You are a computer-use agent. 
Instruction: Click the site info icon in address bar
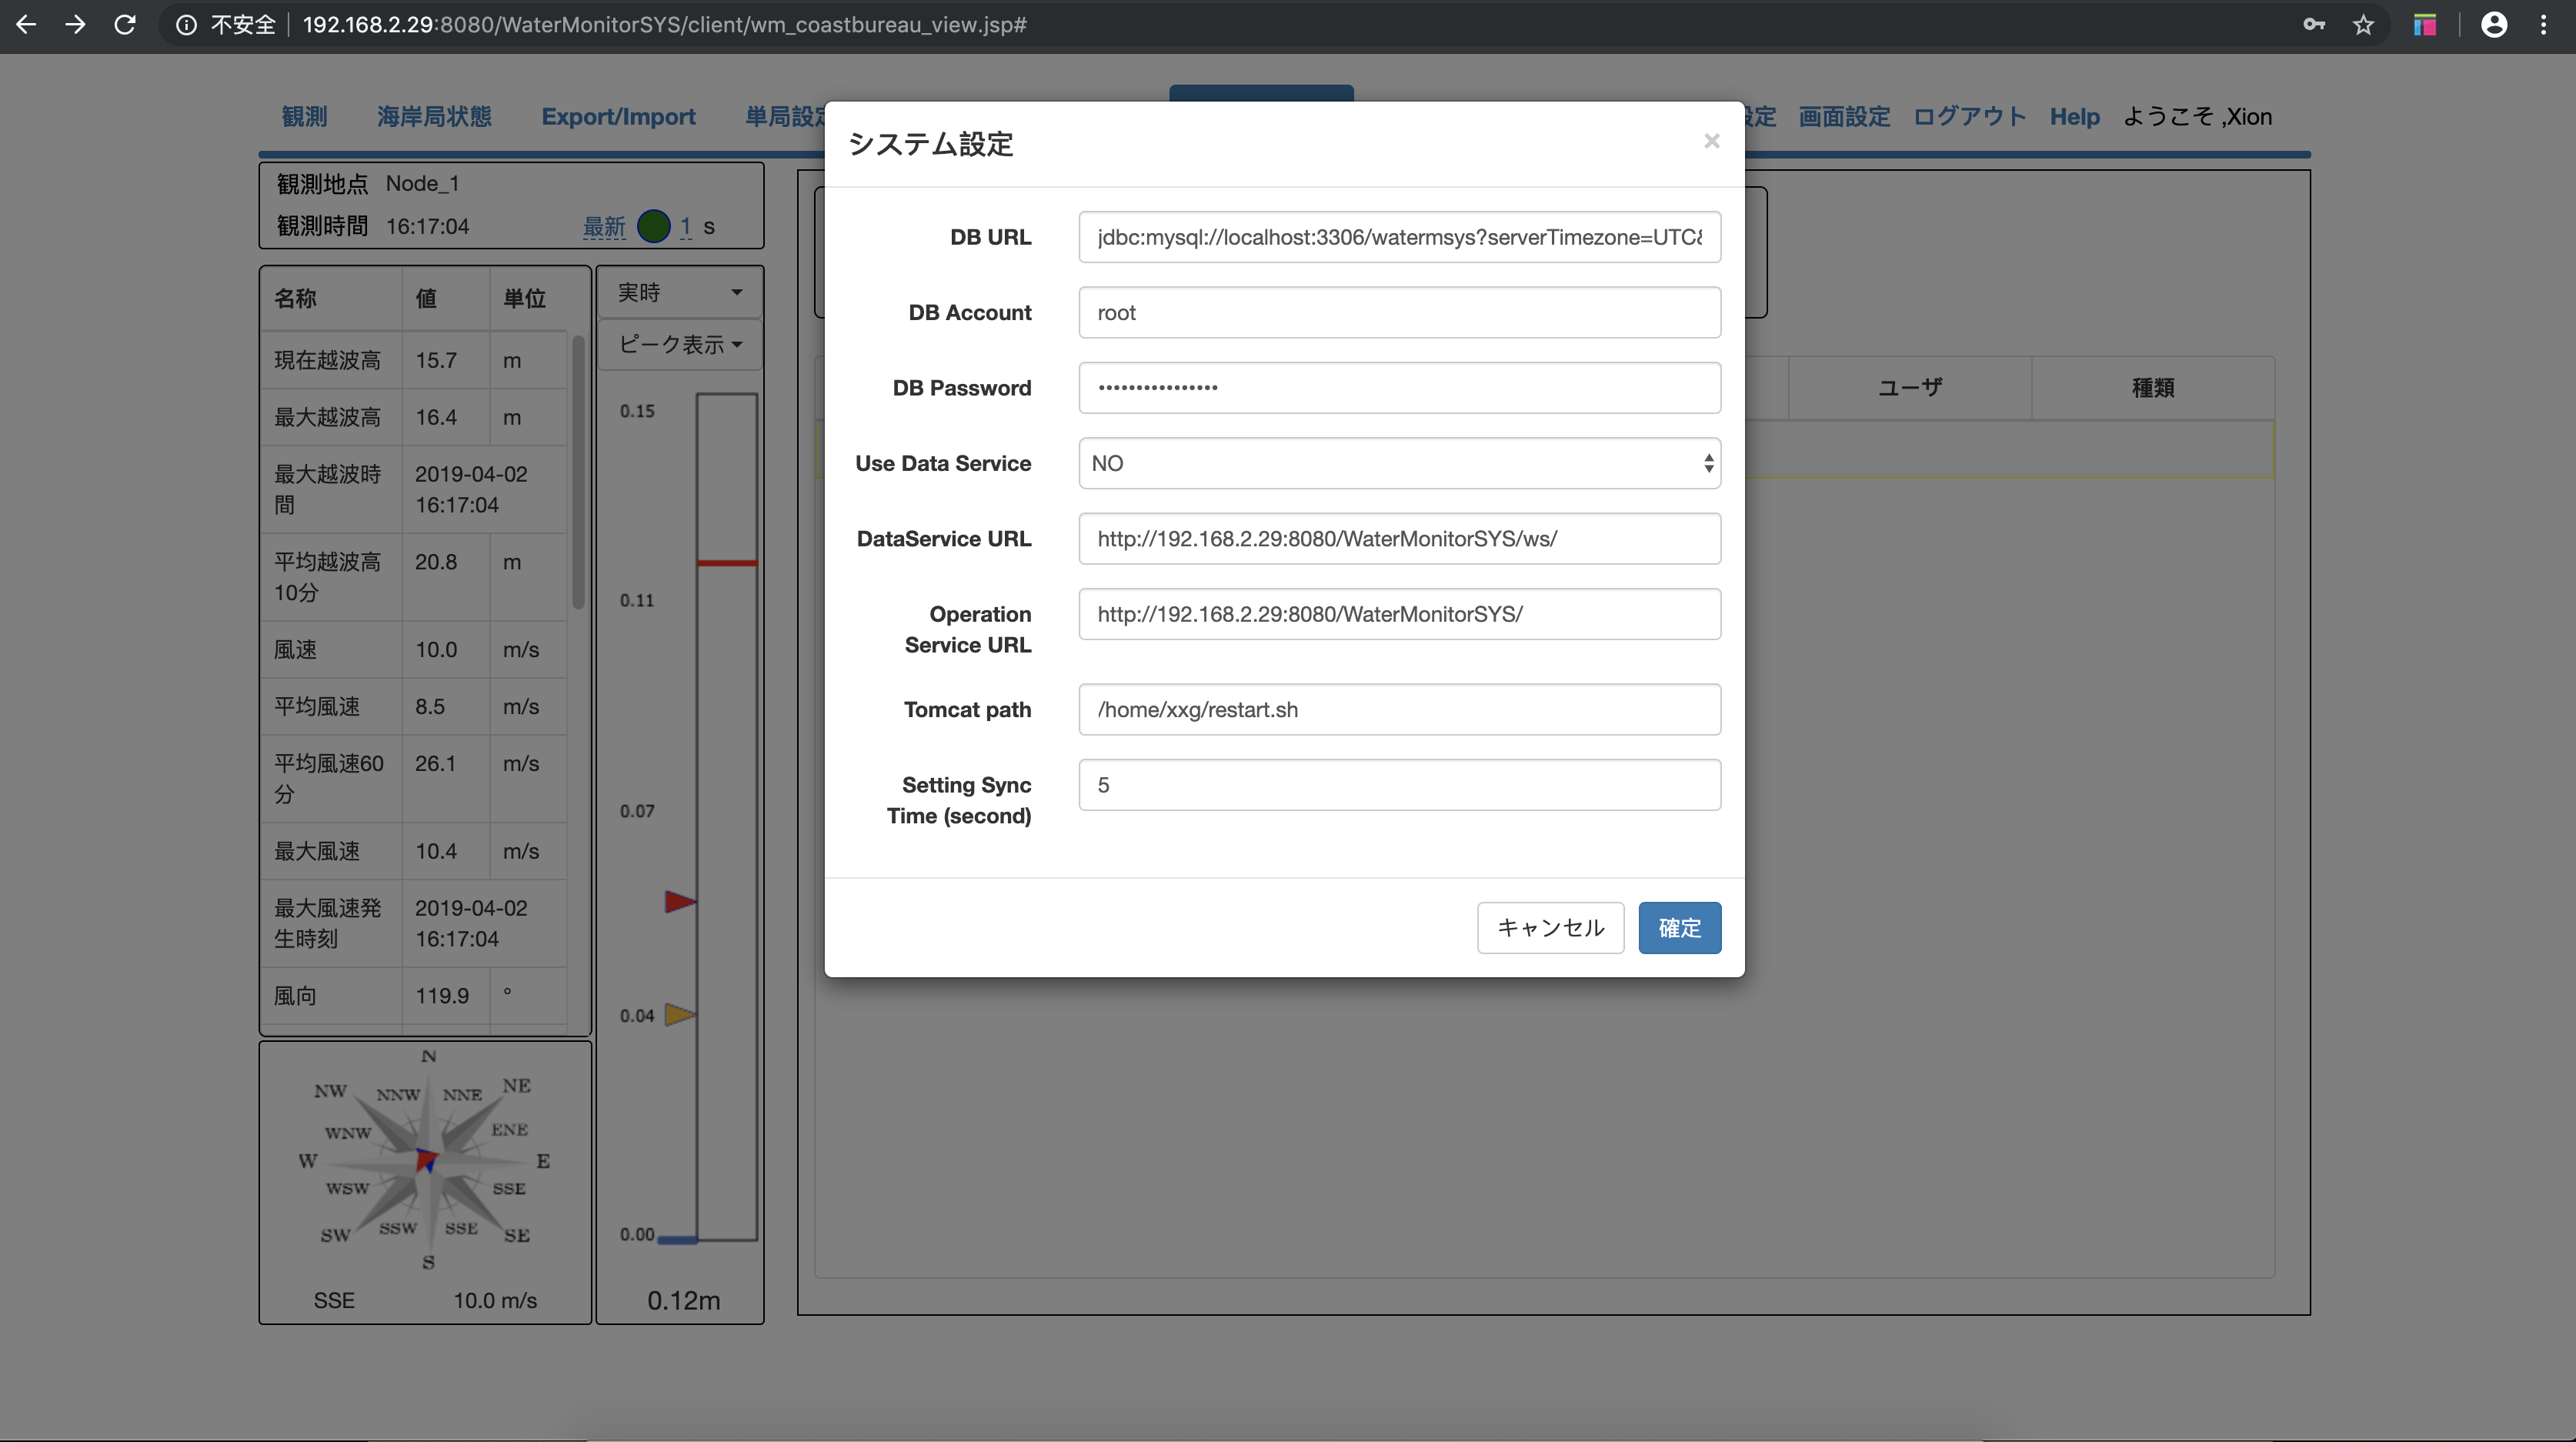[186, 25]
